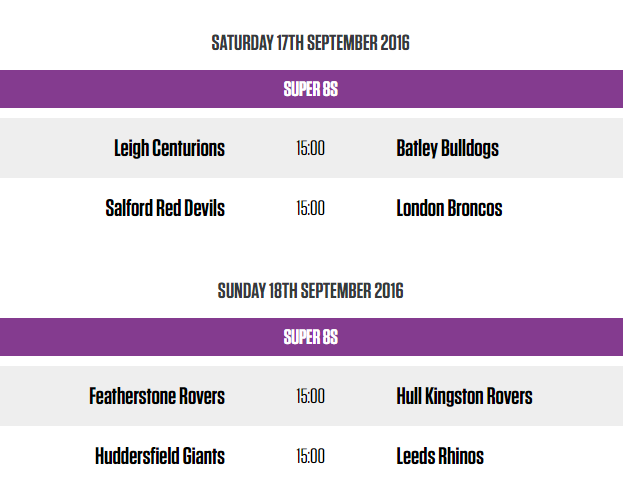
Task: Open the Batley Bulldogs team link
Action: [x=447, y=149]
